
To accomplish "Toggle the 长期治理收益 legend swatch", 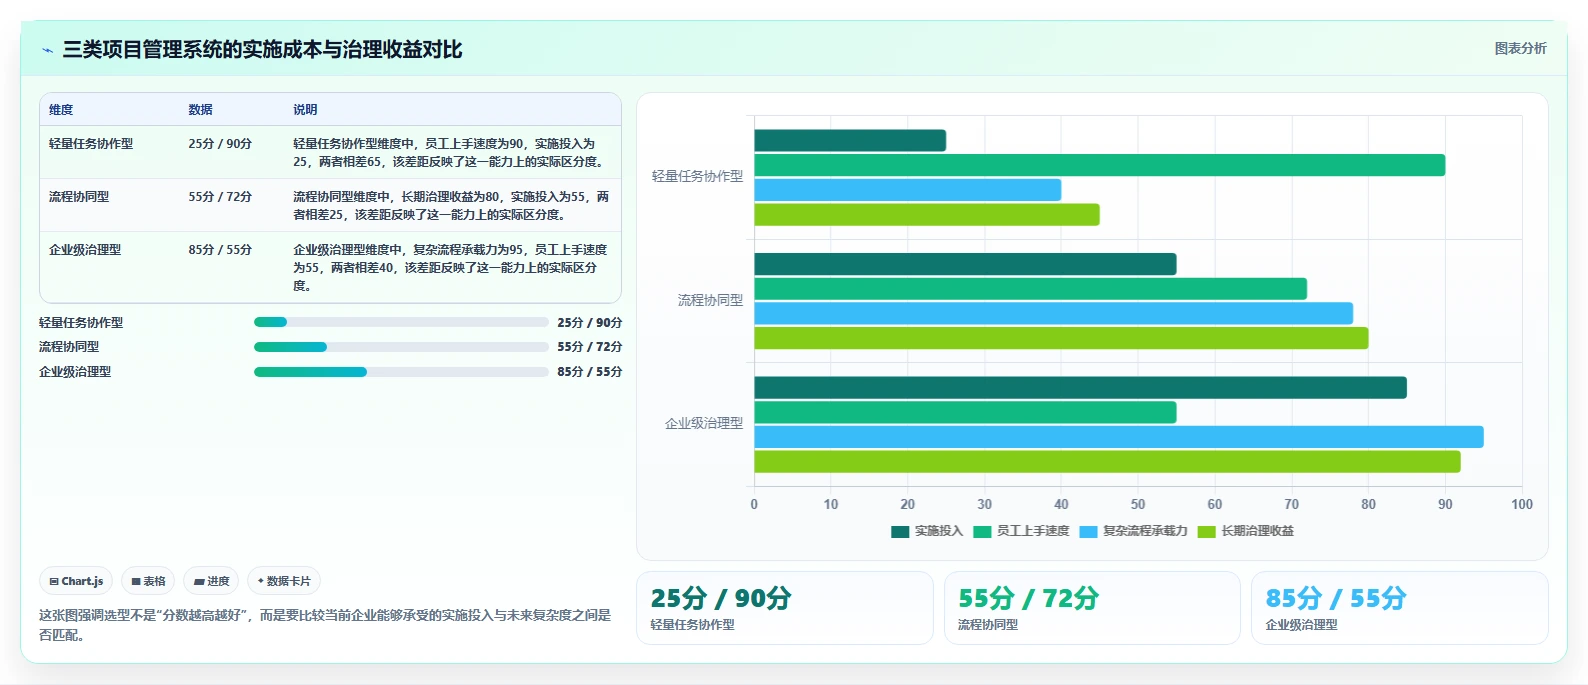I will [x=1206, y=531].
